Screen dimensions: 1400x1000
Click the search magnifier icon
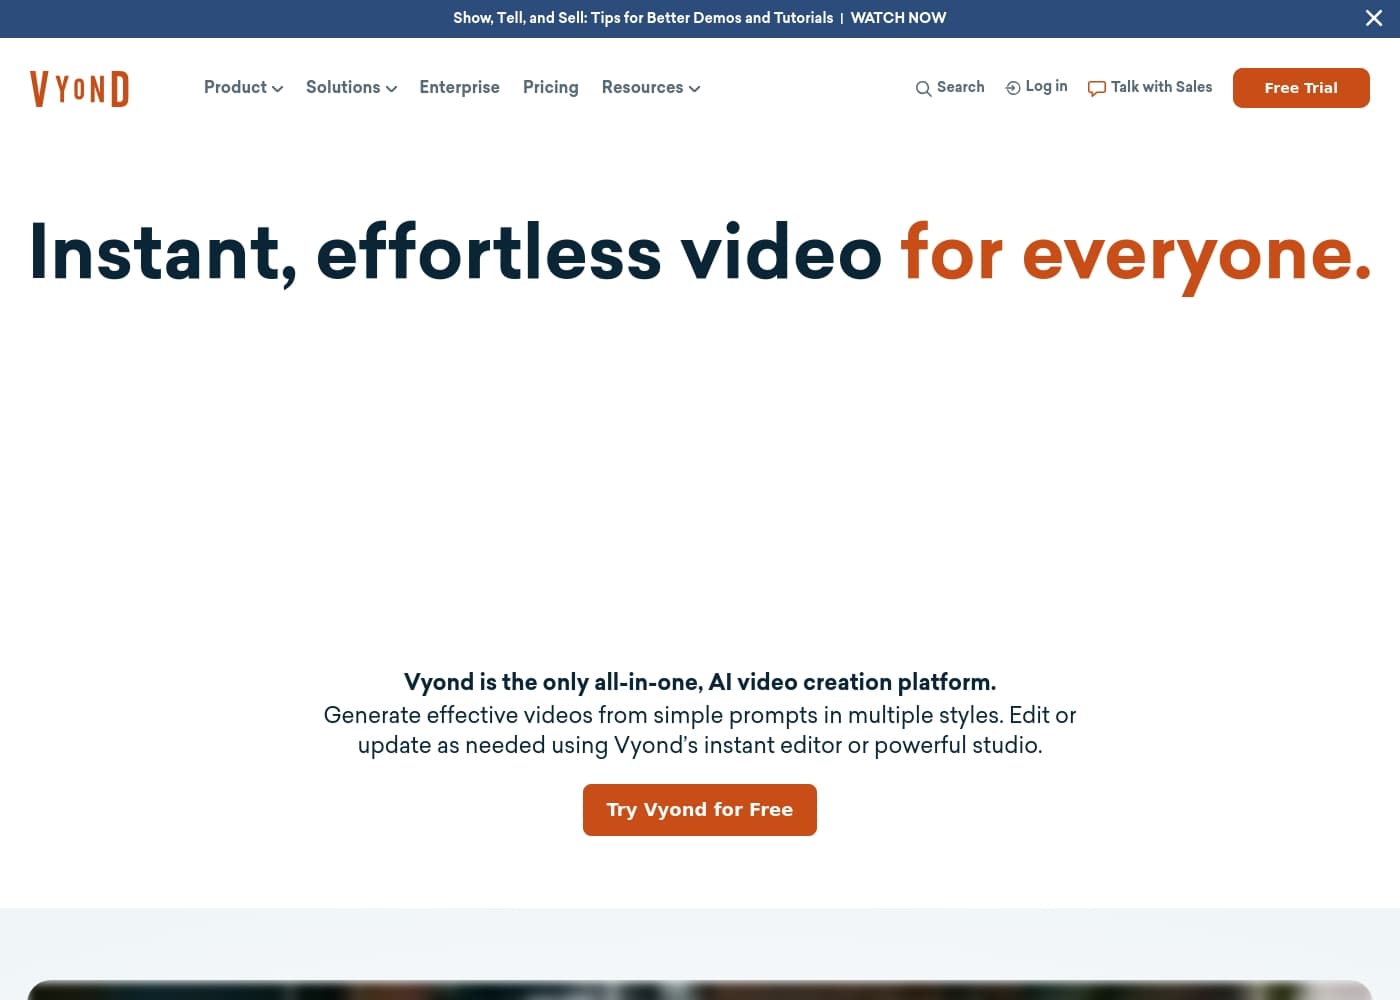click(923, 89)
